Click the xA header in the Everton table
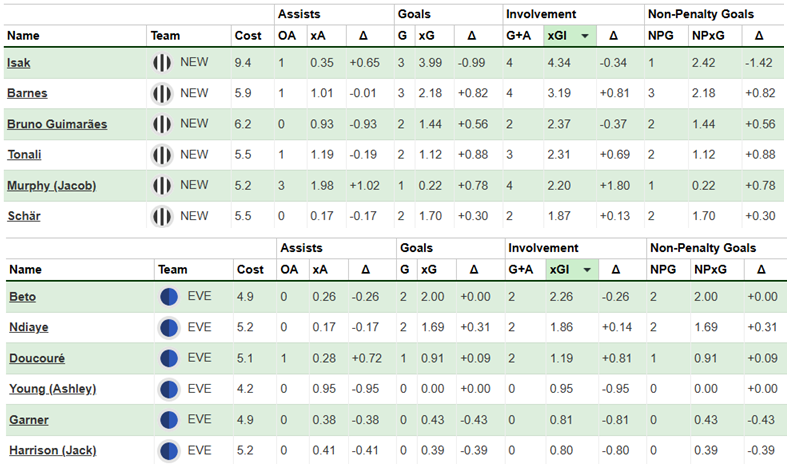The image size is (792, 466). 320,270
